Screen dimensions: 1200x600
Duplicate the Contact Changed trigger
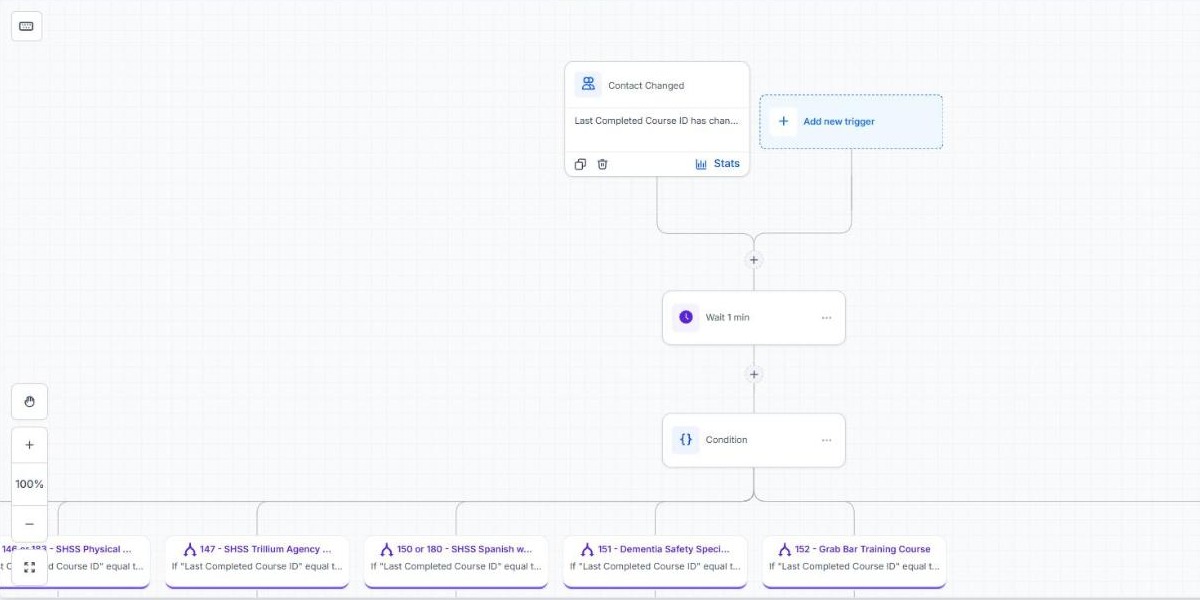(580, 164)
